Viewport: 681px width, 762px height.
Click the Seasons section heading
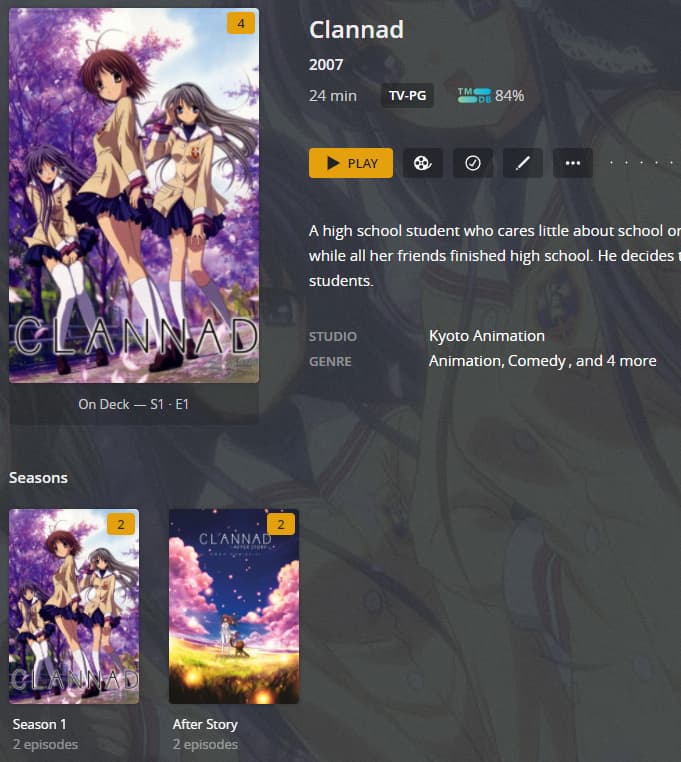(38, 478)
